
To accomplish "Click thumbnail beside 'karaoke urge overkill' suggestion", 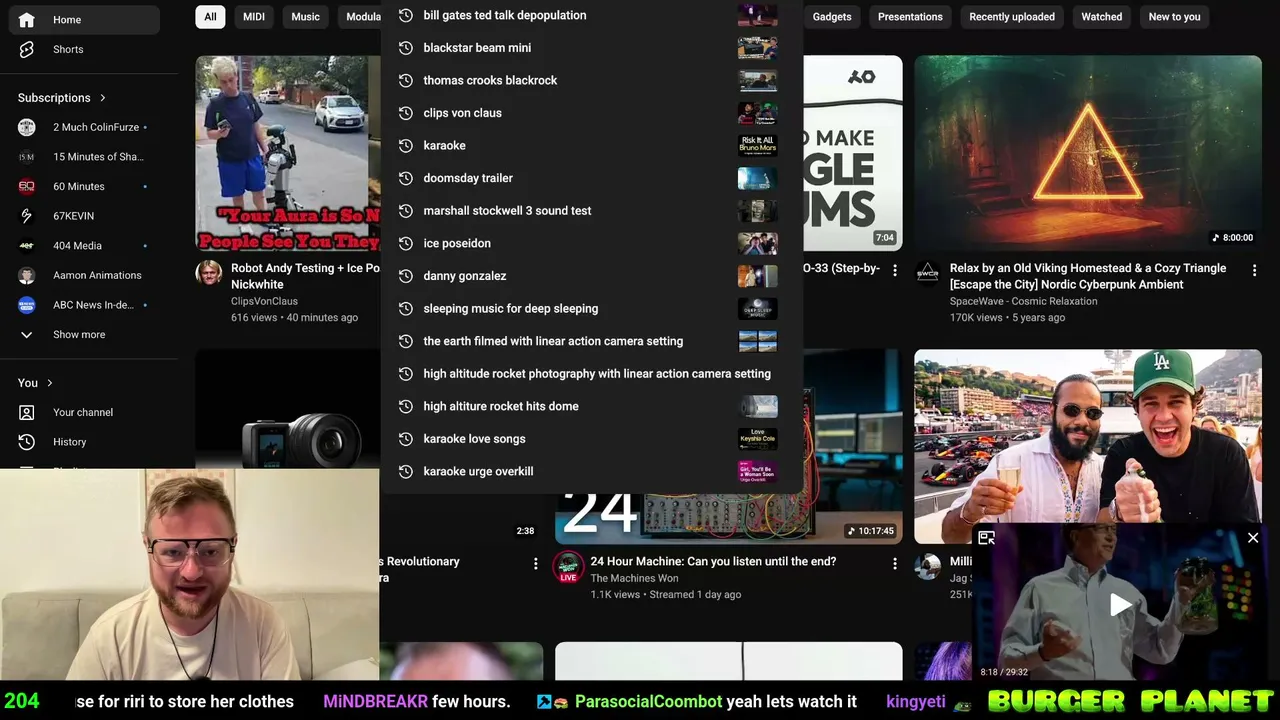I will click(757, 471).
